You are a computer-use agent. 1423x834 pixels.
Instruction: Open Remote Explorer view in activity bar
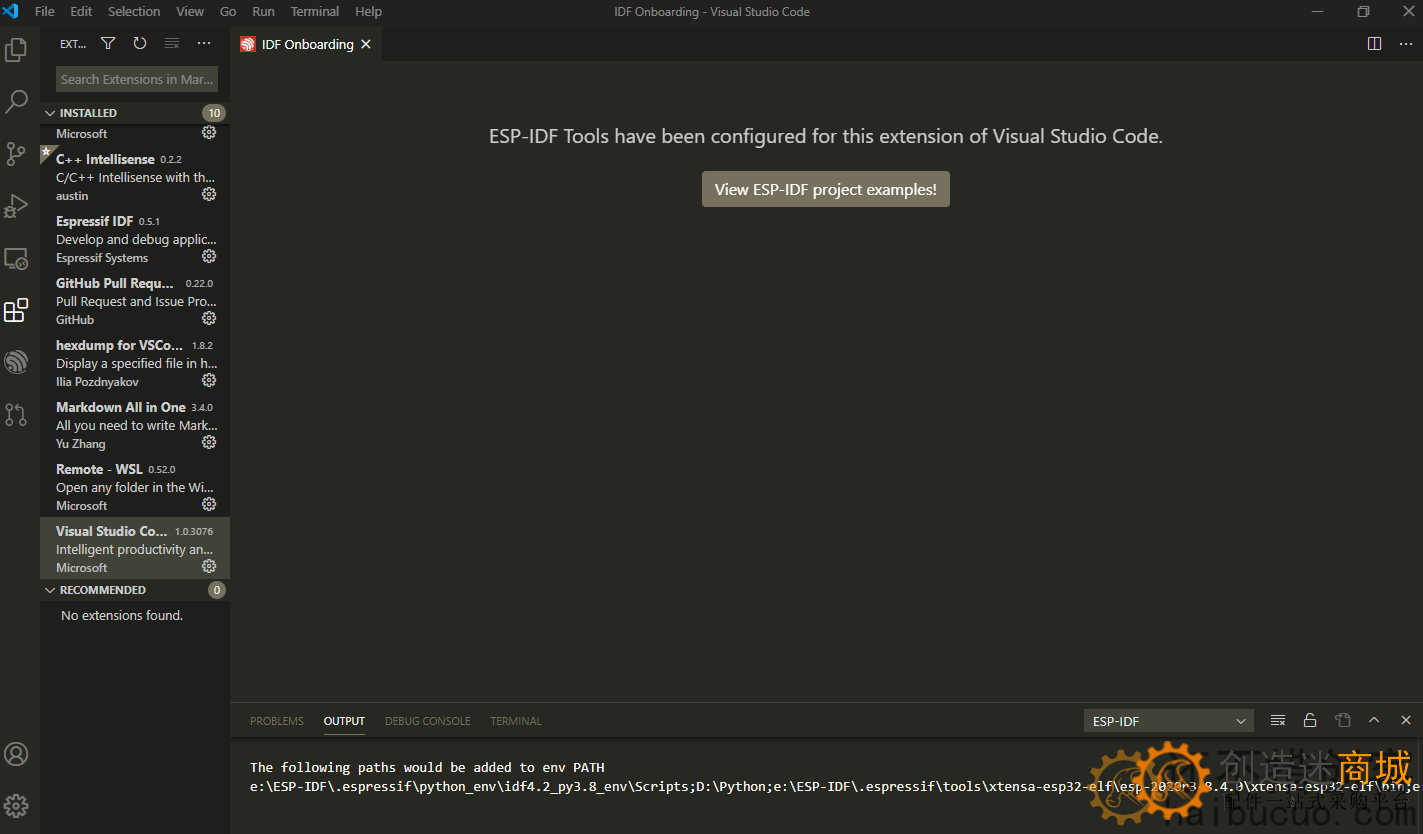(16, 258)
